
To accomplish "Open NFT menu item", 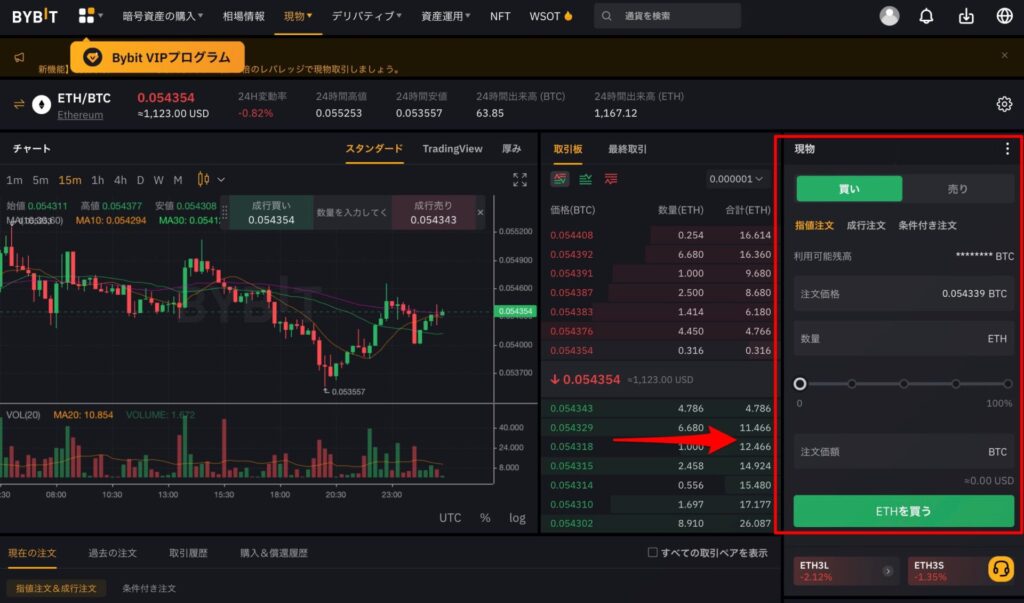I will (x=500, y=16).
